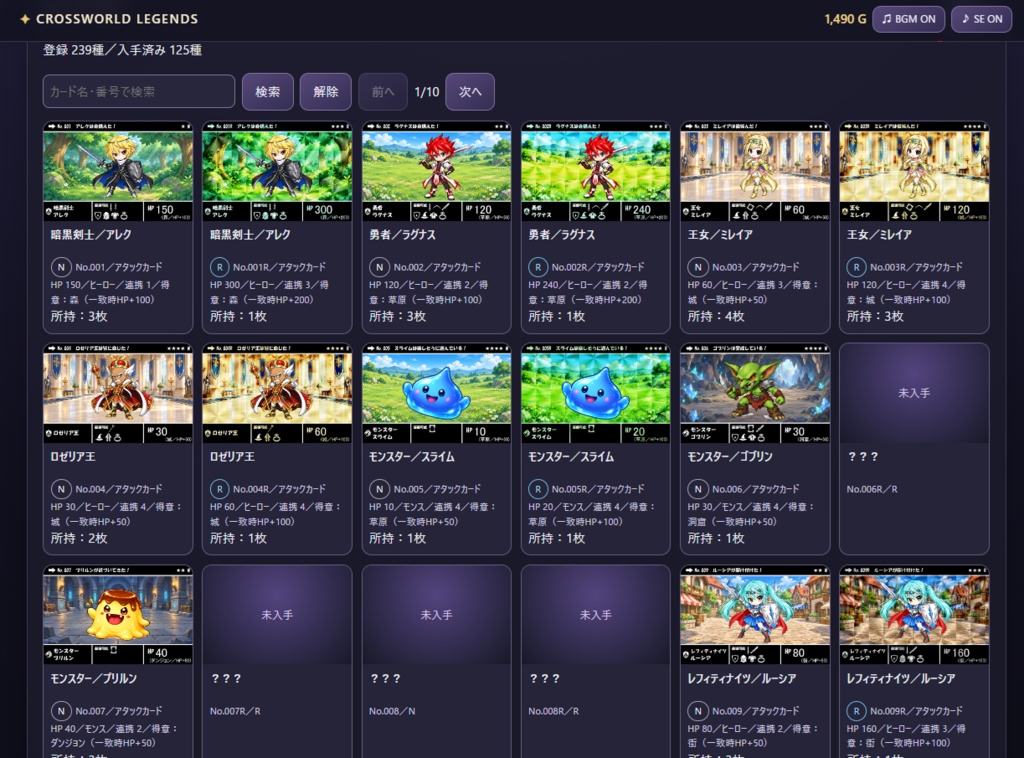
Task: Click the N rarity badge for No.007
Action: click(x=61, y=711)
